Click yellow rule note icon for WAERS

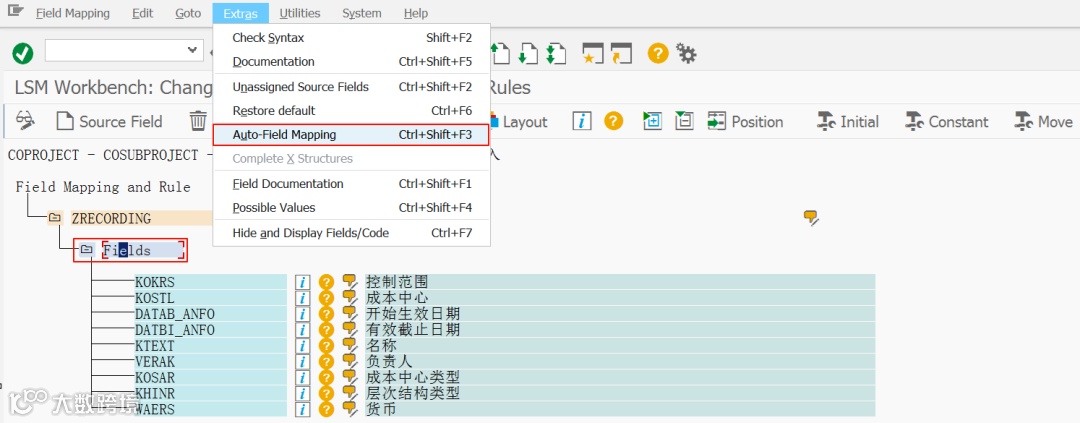coord(351,409)
